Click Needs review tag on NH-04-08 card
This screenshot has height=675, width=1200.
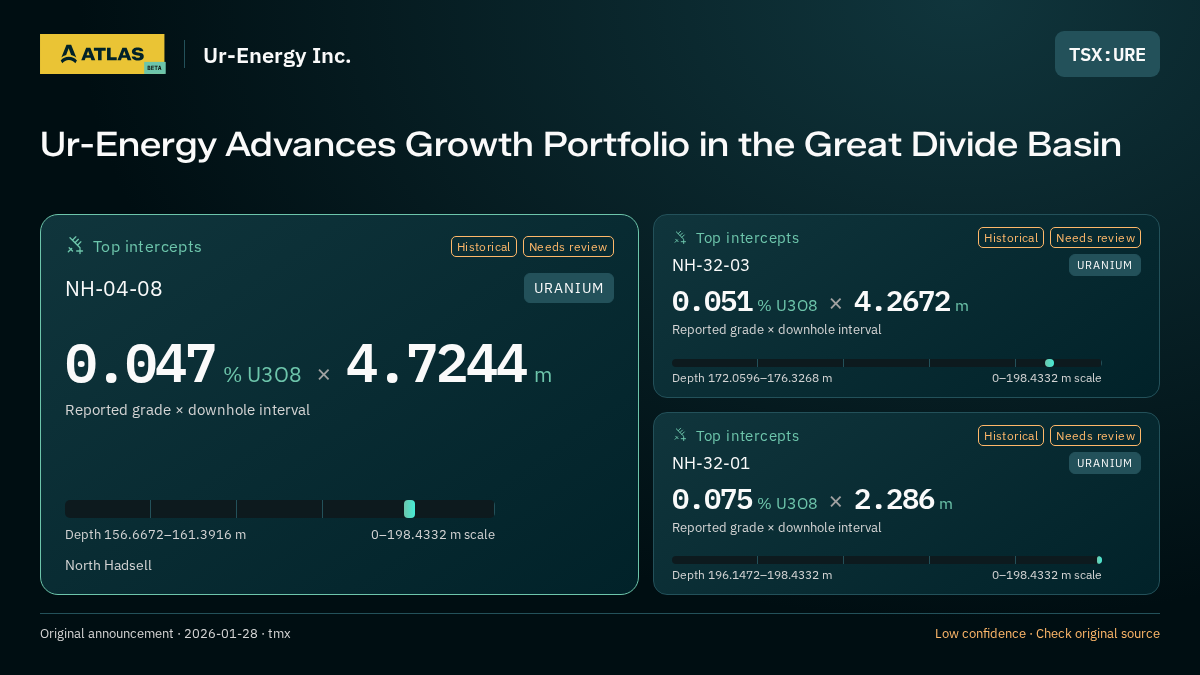click(568, 246)
